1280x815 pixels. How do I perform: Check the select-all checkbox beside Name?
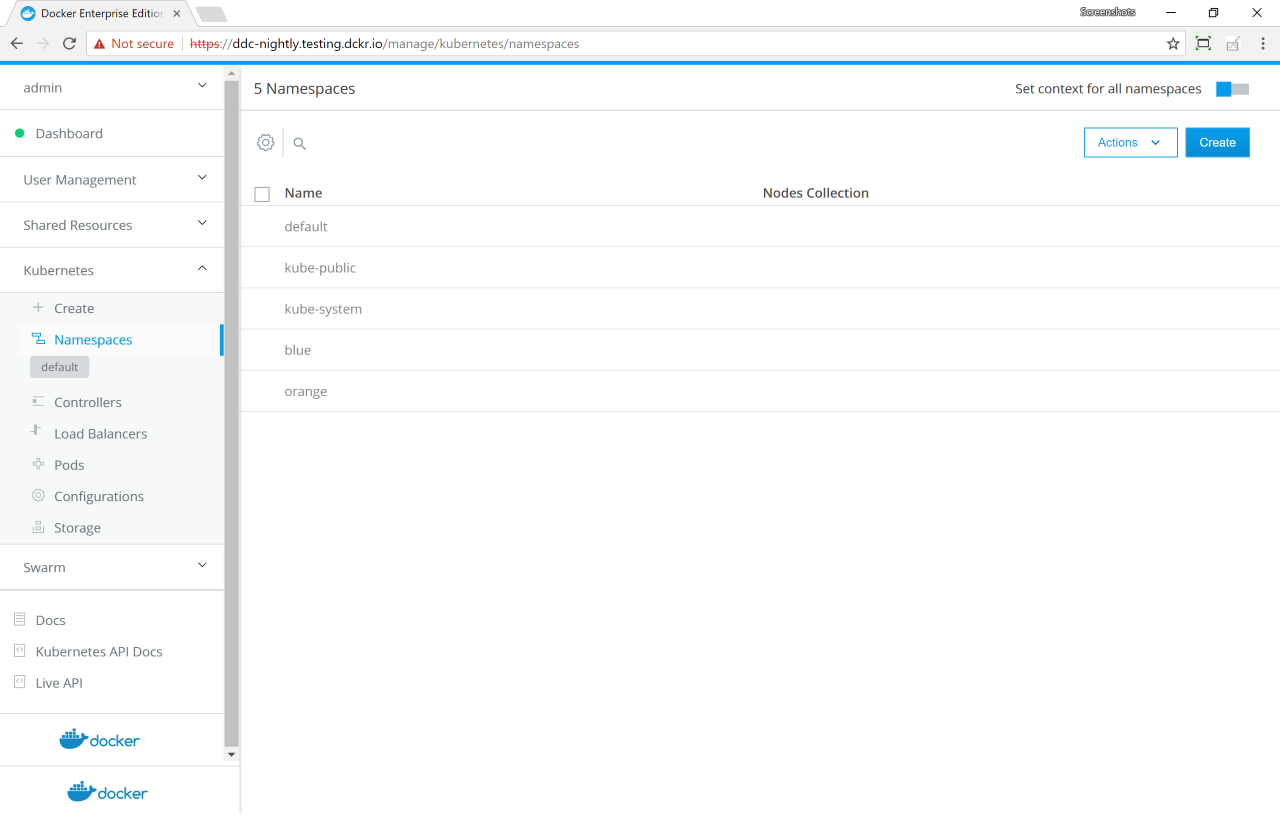[262, 194]
